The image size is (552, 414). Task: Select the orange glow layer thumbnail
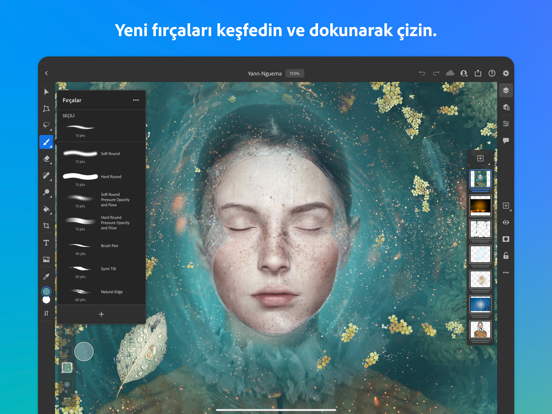click(480, 206)
